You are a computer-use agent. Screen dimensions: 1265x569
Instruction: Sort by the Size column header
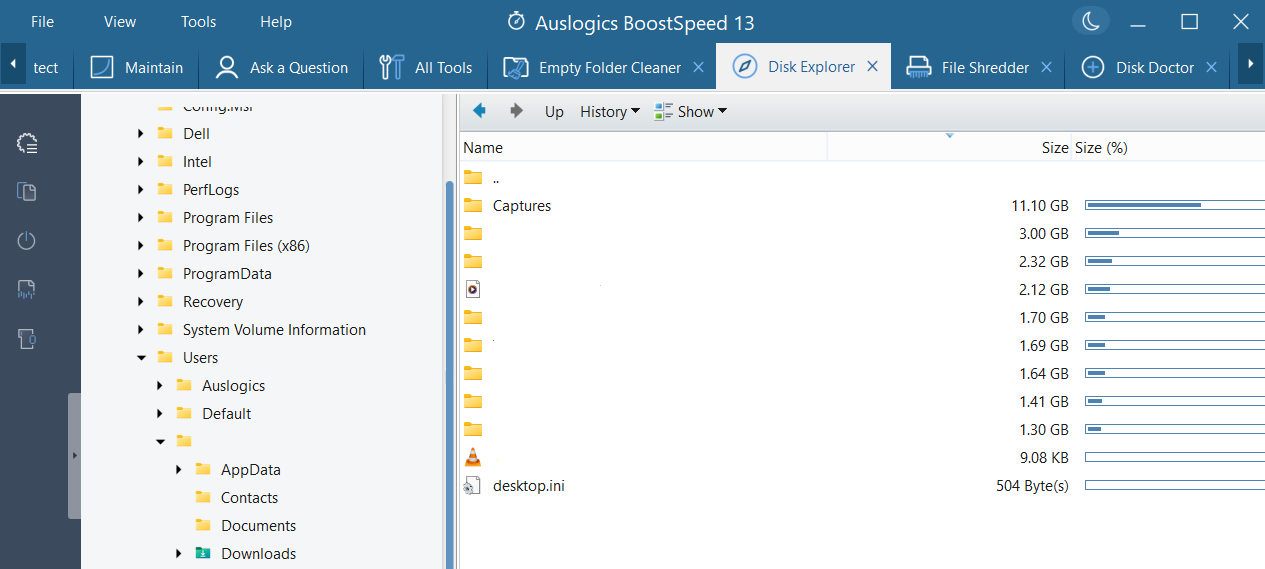(x=950, y=147)
